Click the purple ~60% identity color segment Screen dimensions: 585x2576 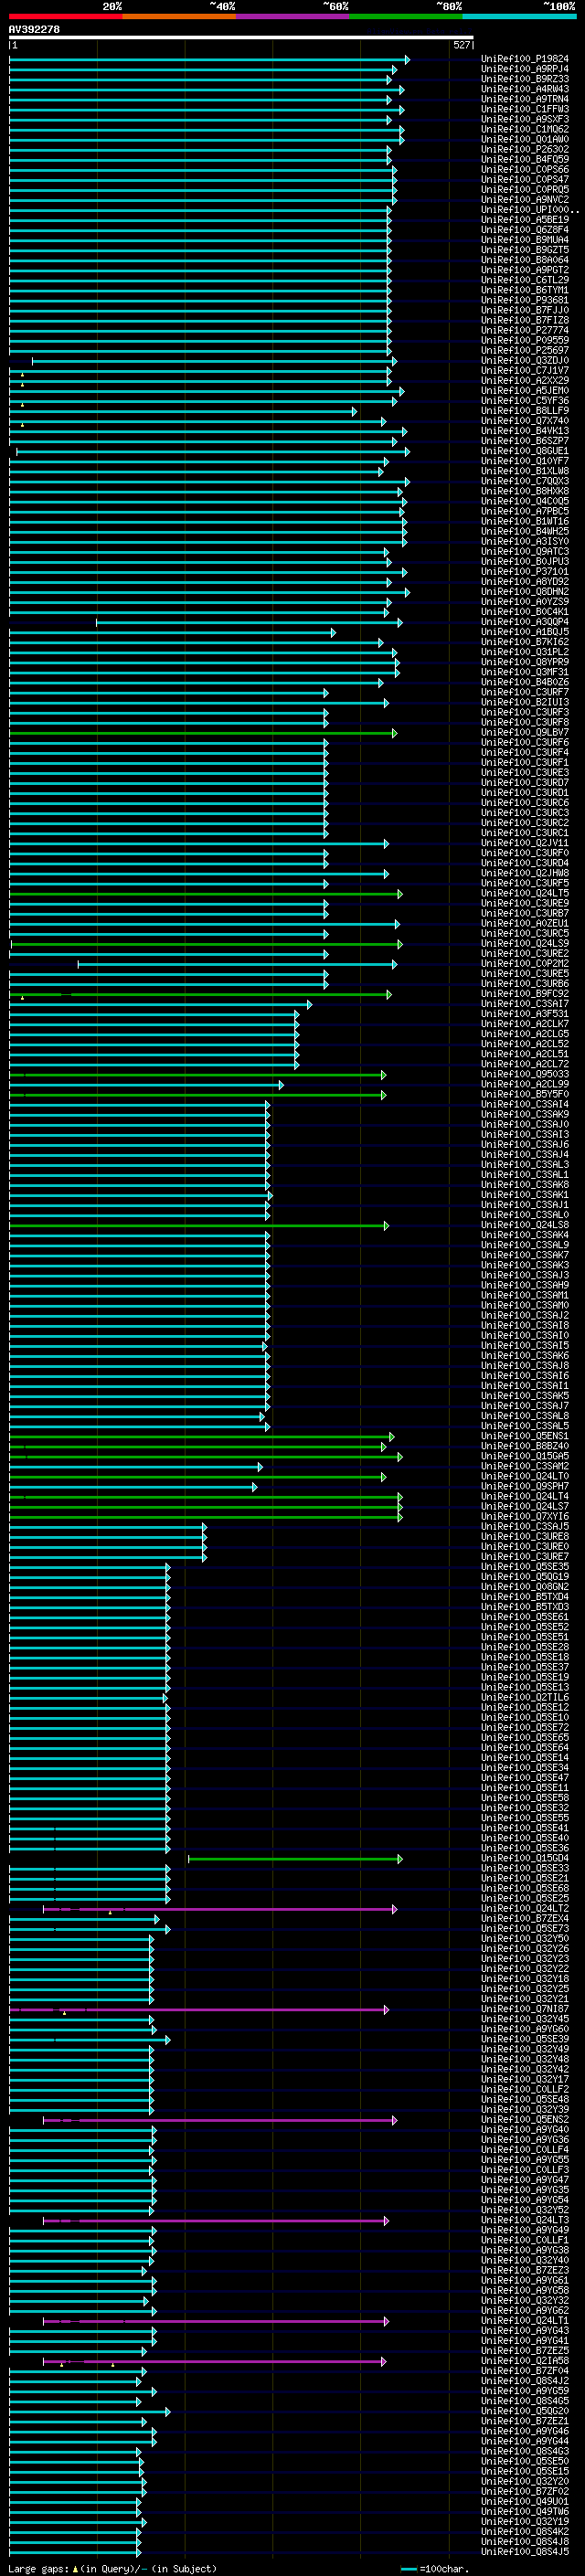click(293, 17)
